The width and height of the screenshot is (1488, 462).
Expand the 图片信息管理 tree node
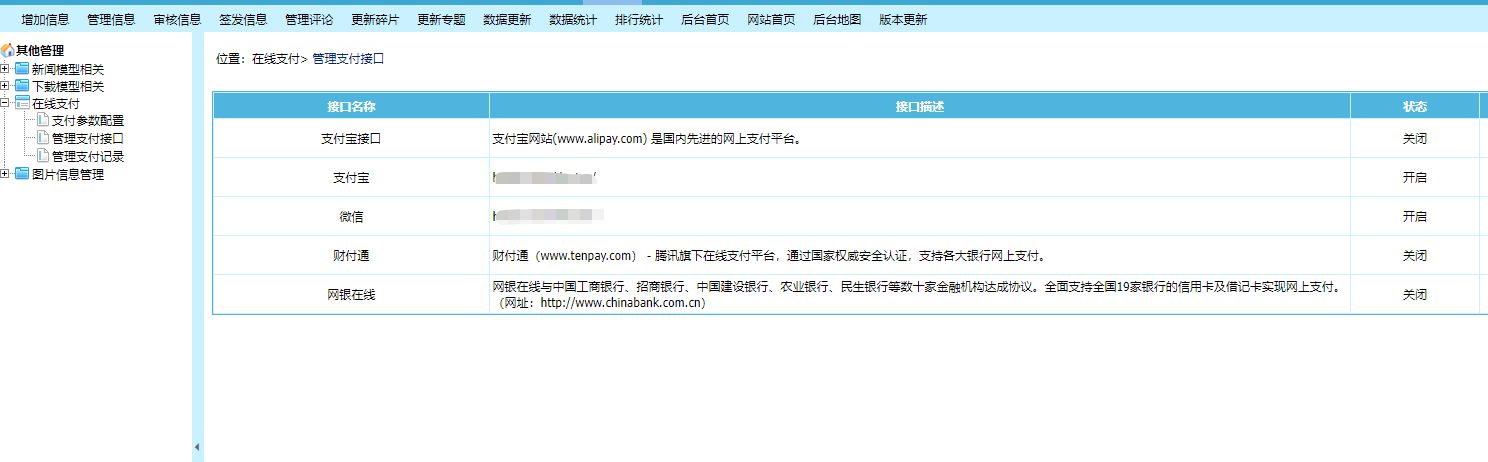click(x=5, y=174)
